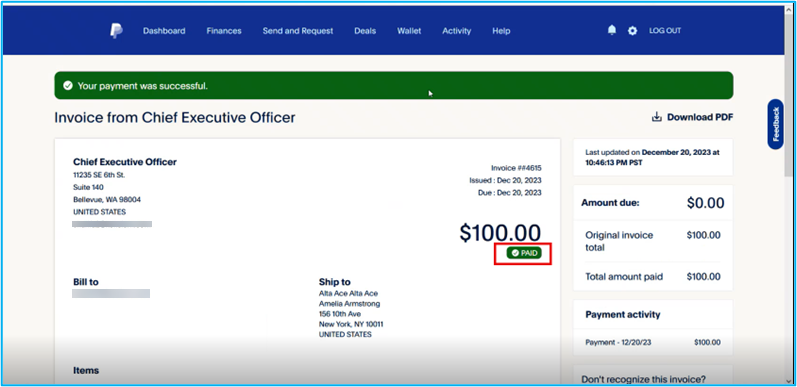Select '156 10th Ave' shipping line
The image size is (797, 387).
click(x=340, y=314)
